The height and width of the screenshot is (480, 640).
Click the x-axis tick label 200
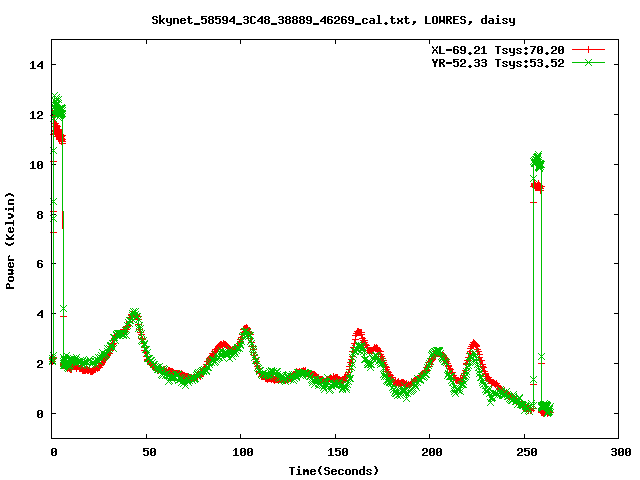coord(432,452)
